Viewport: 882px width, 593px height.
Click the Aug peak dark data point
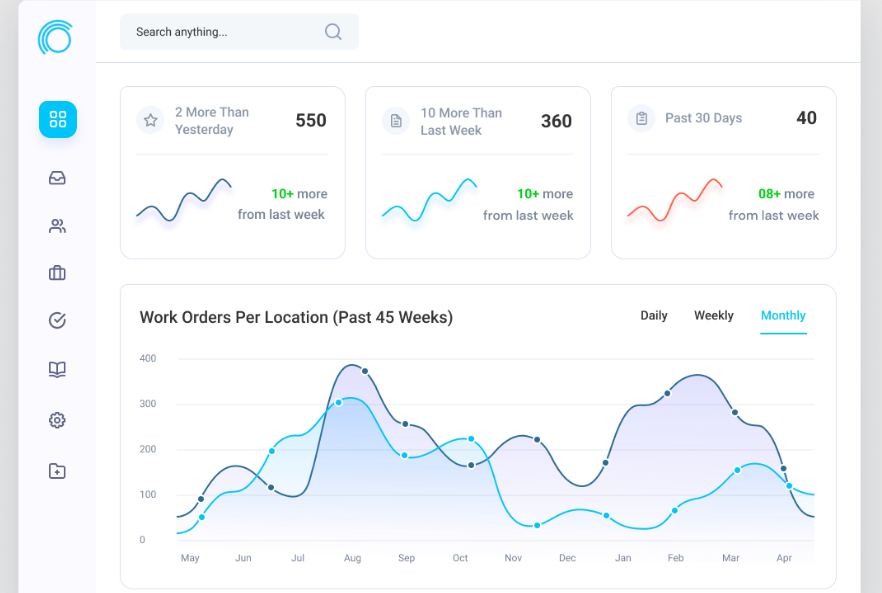coord(365,371)
